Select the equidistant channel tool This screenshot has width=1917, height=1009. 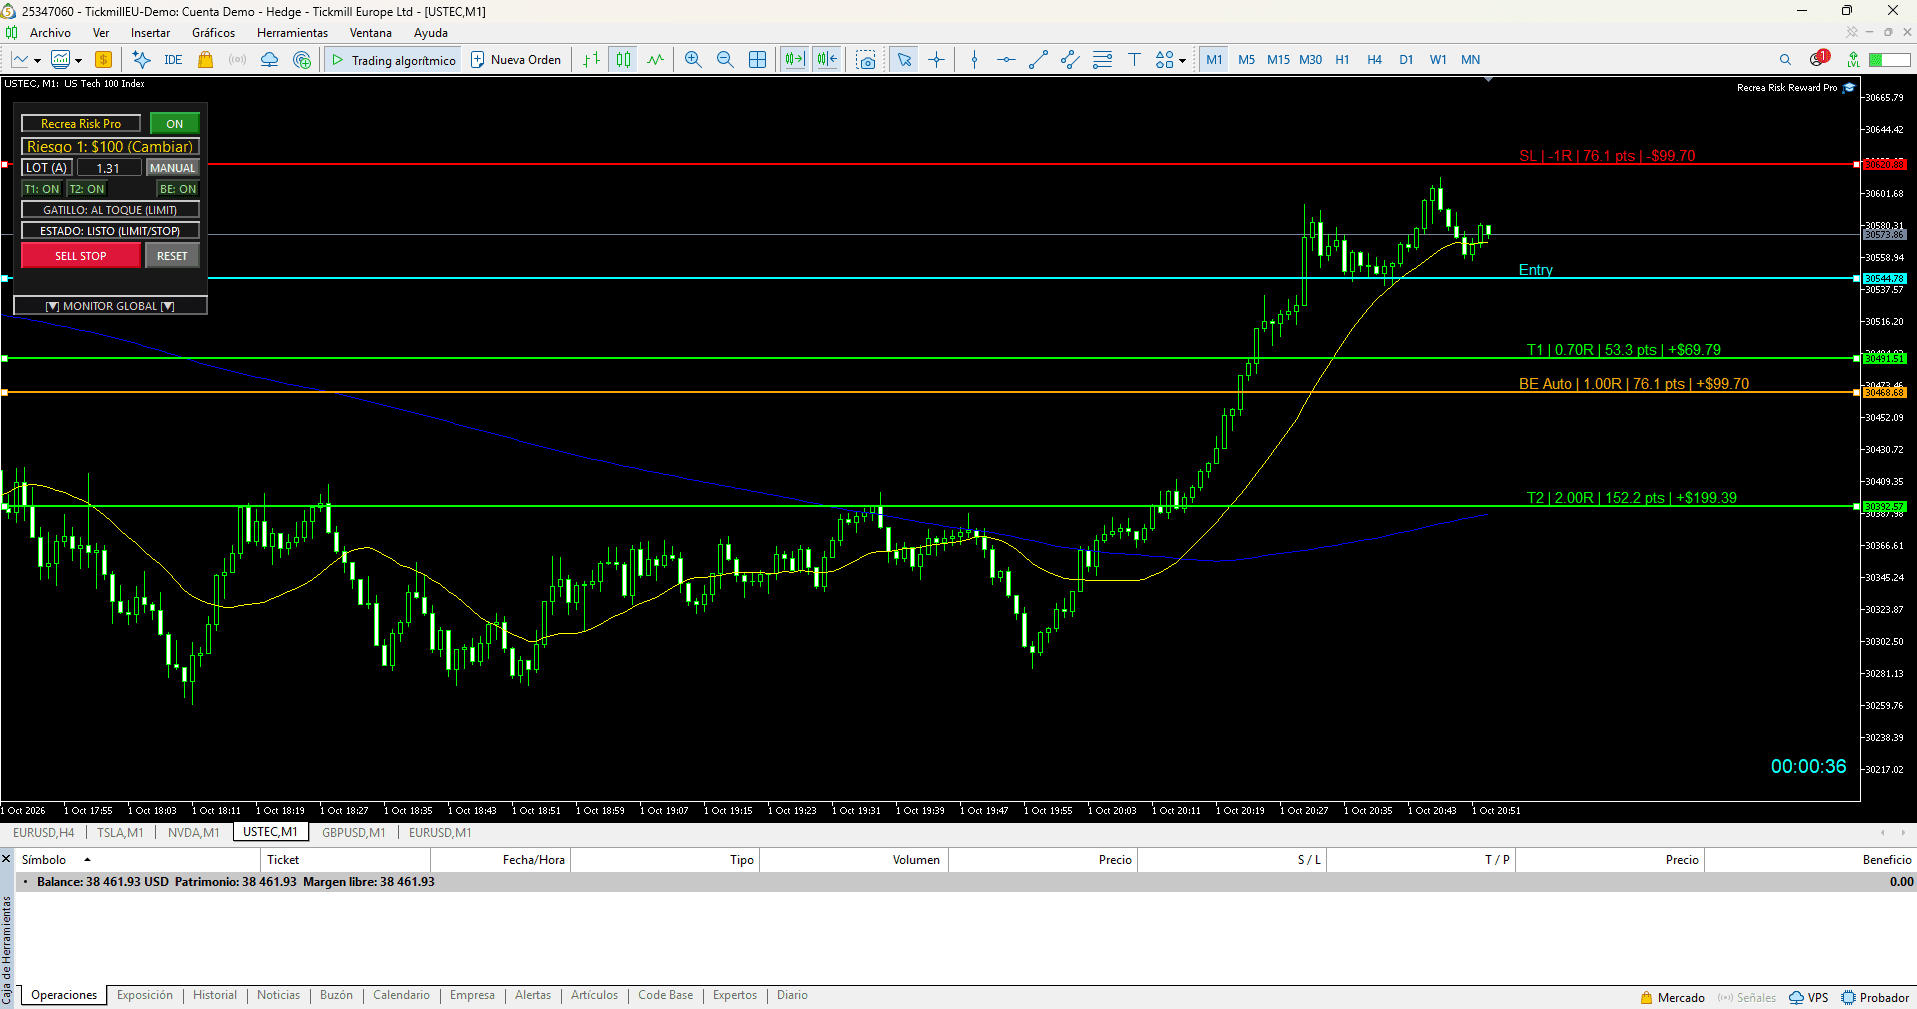click(x=1070, y=60)
